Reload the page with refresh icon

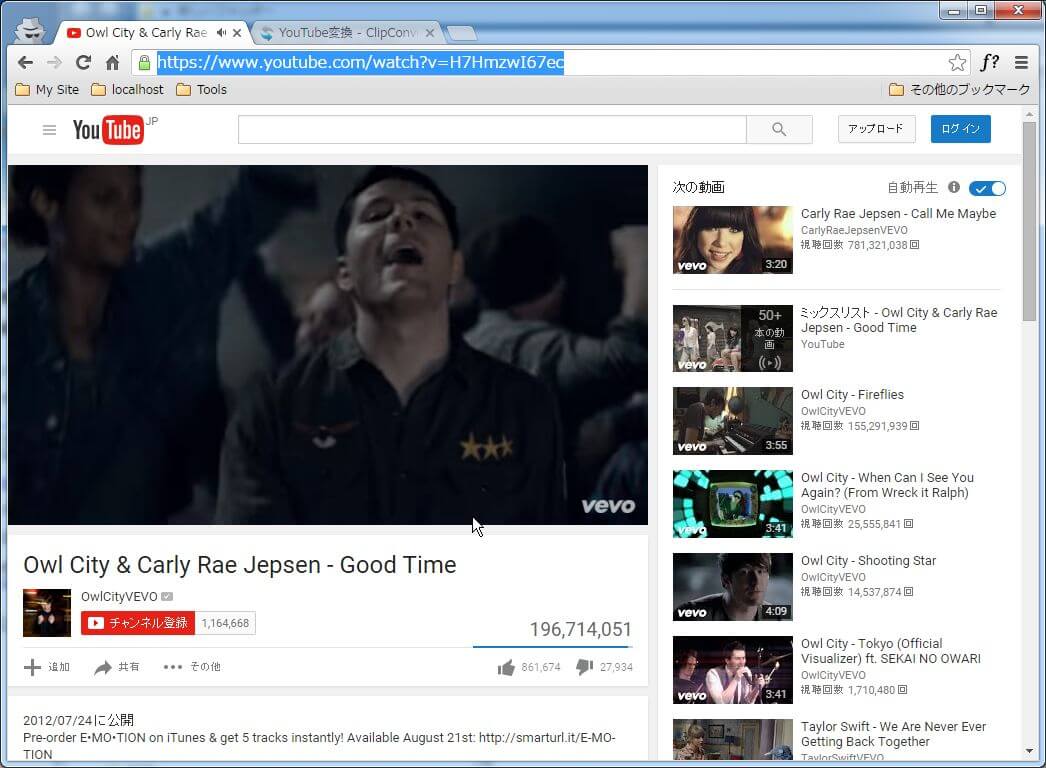[83, 63]
